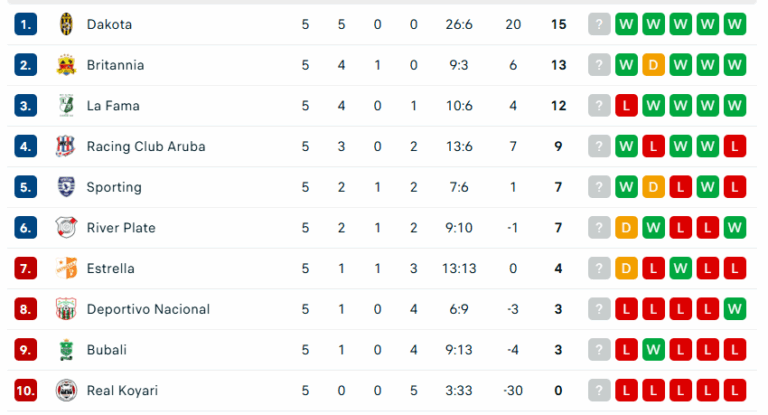
Task: Click the Bubali team crest icon
Action: click(x=66, y=350)
